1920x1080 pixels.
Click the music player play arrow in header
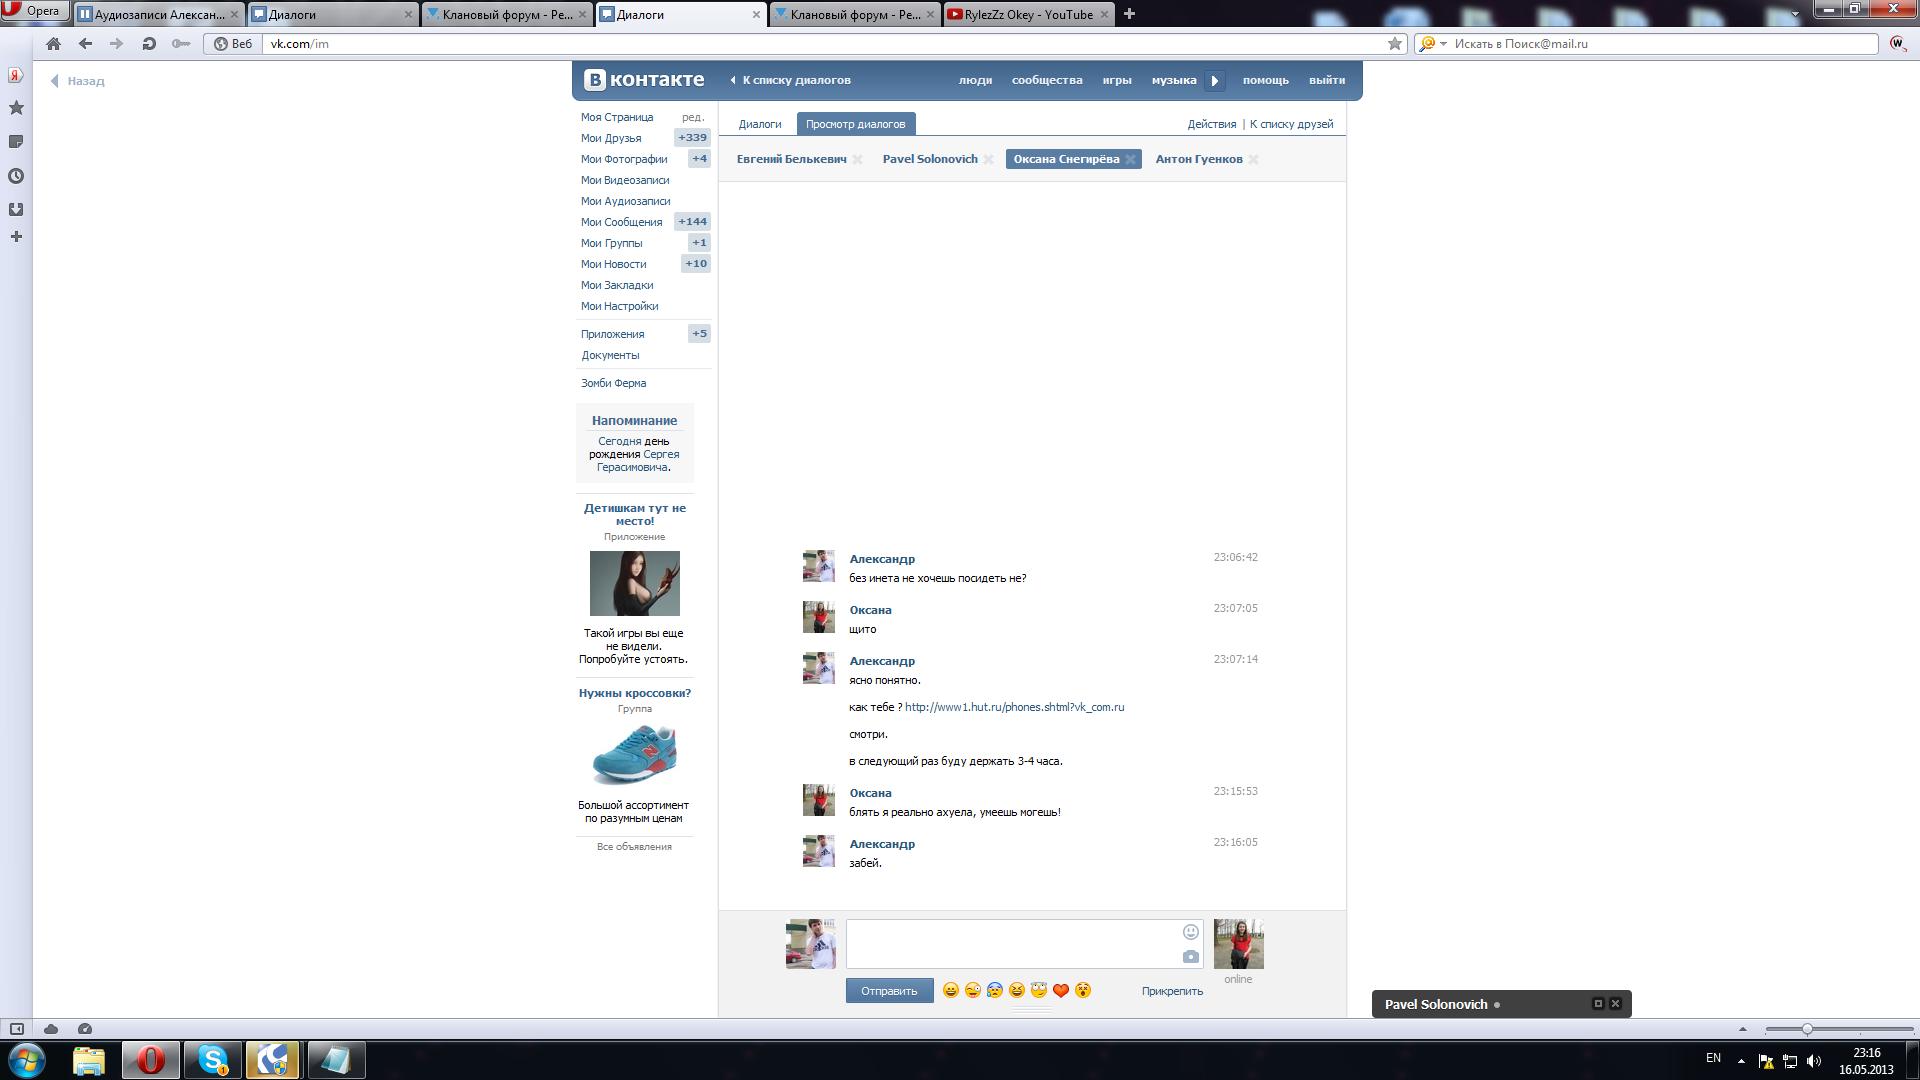(x=1215, y=81)
